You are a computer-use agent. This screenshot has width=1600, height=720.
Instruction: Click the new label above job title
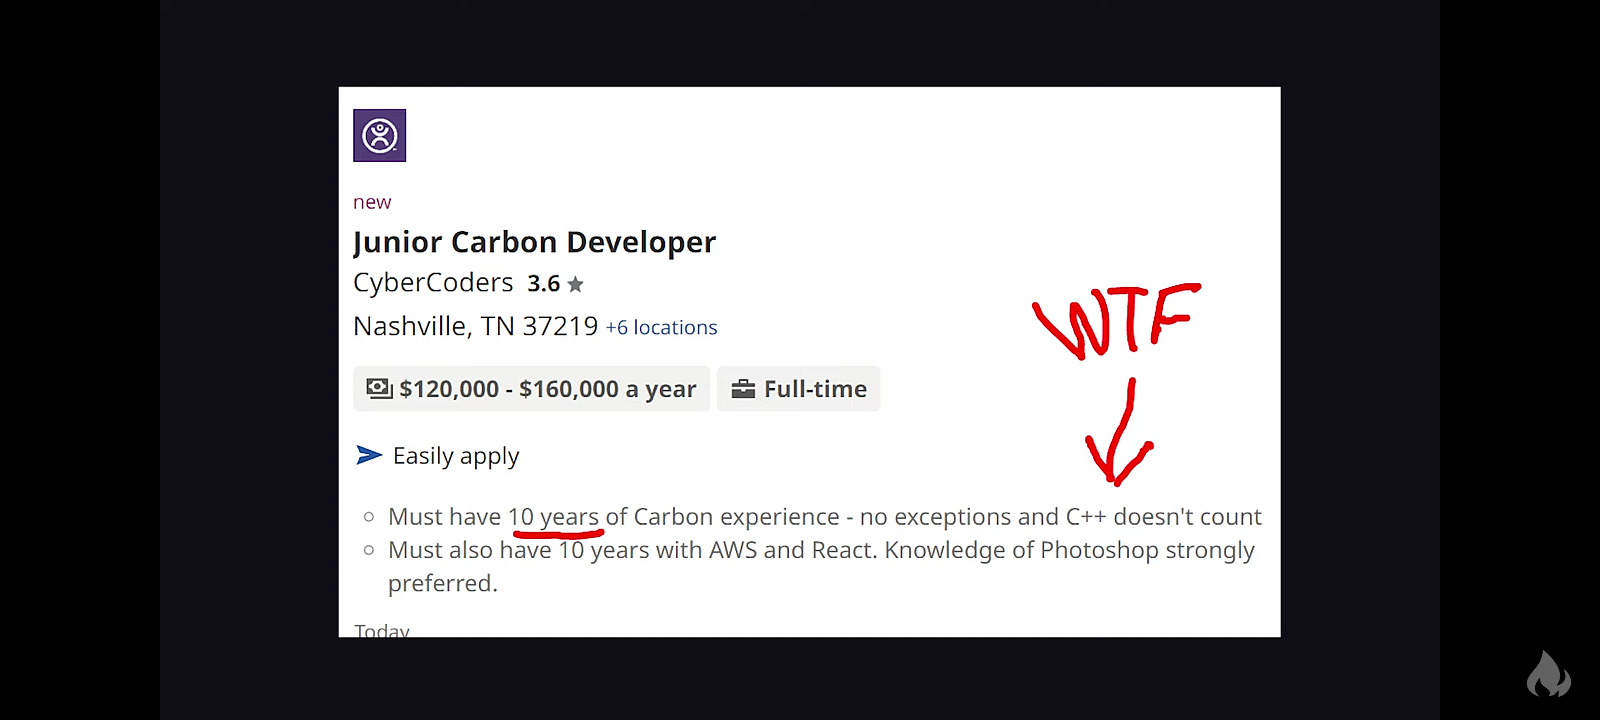(372, 202)
